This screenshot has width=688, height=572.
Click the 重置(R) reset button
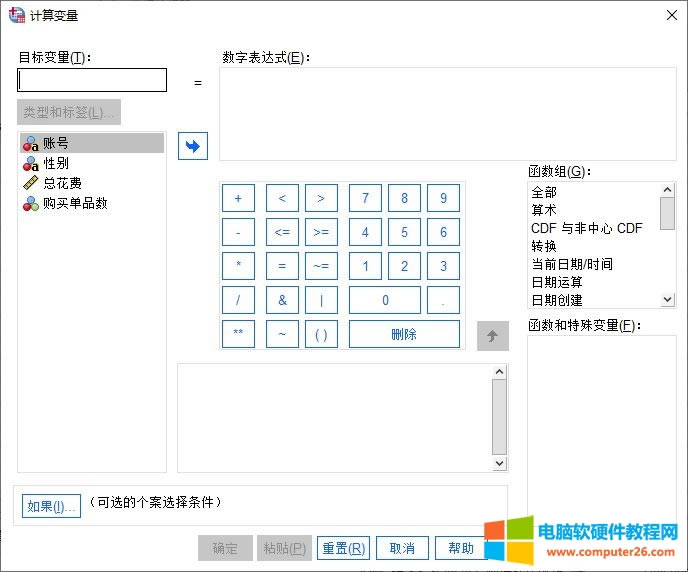(344, 548)
